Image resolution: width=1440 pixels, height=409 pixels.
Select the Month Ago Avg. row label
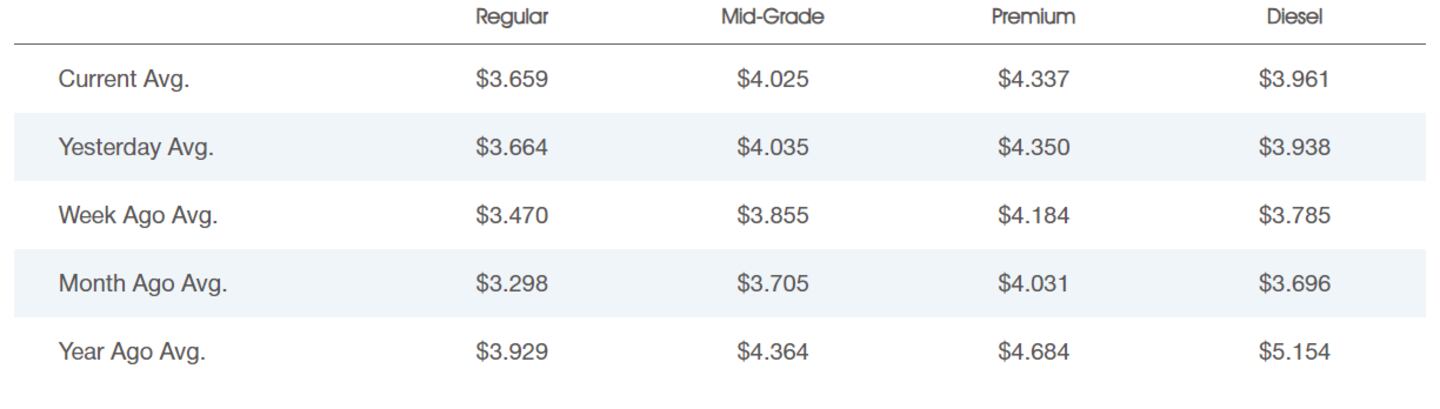(x=143, y=283)
